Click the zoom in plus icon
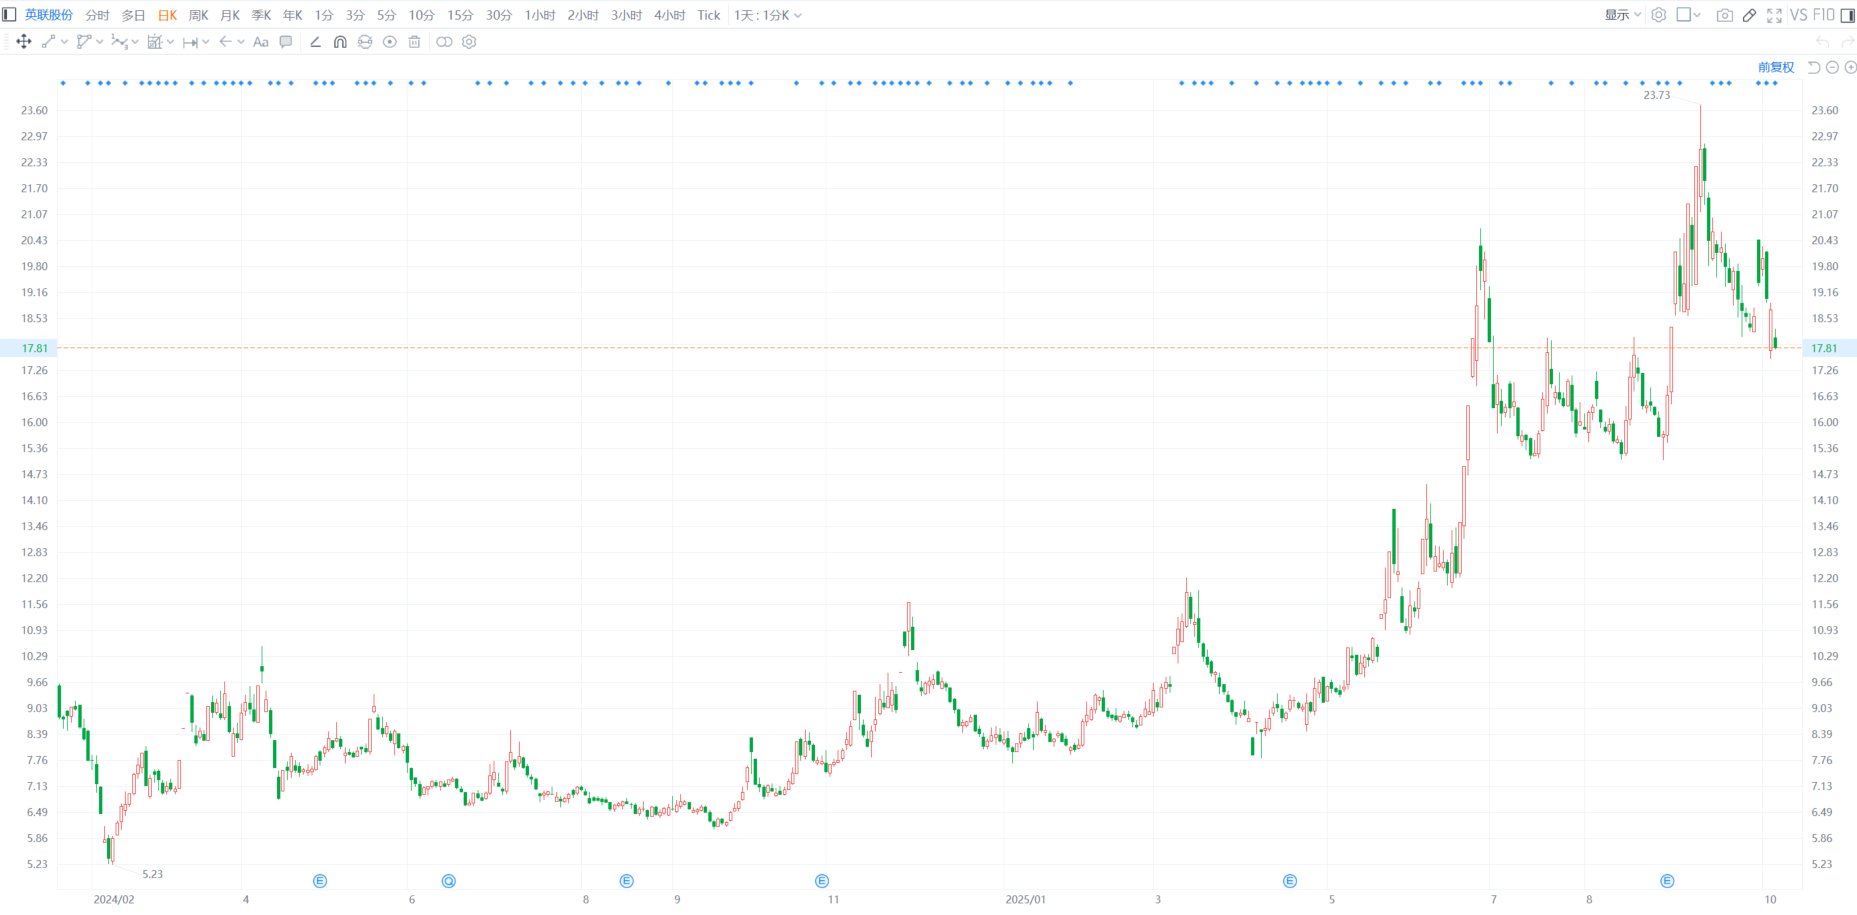Viewport: 1857px width, 915px height. click(1850, 67)
